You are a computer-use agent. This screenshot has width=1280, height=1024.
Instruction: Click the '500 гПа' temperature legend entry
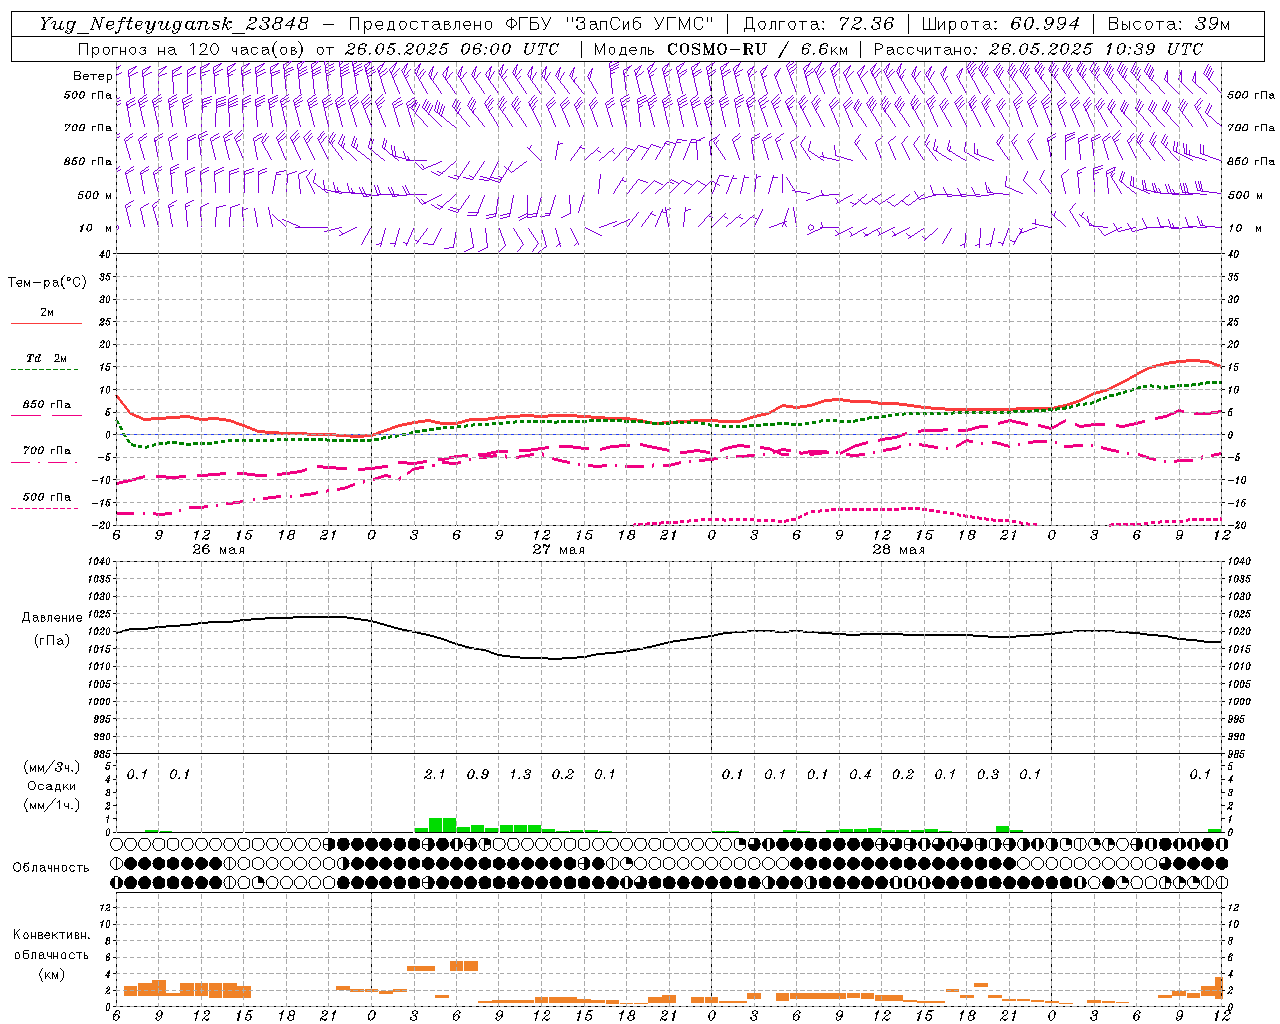(47, 497)
